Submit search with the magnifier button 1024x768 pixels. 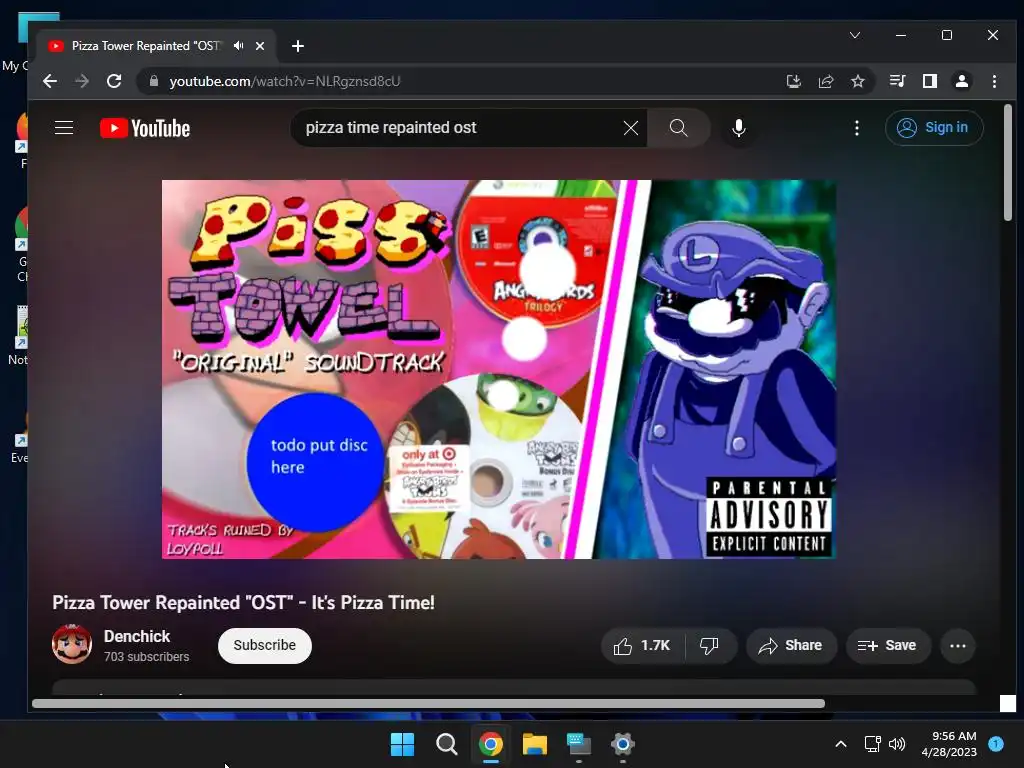pos(679,127)
